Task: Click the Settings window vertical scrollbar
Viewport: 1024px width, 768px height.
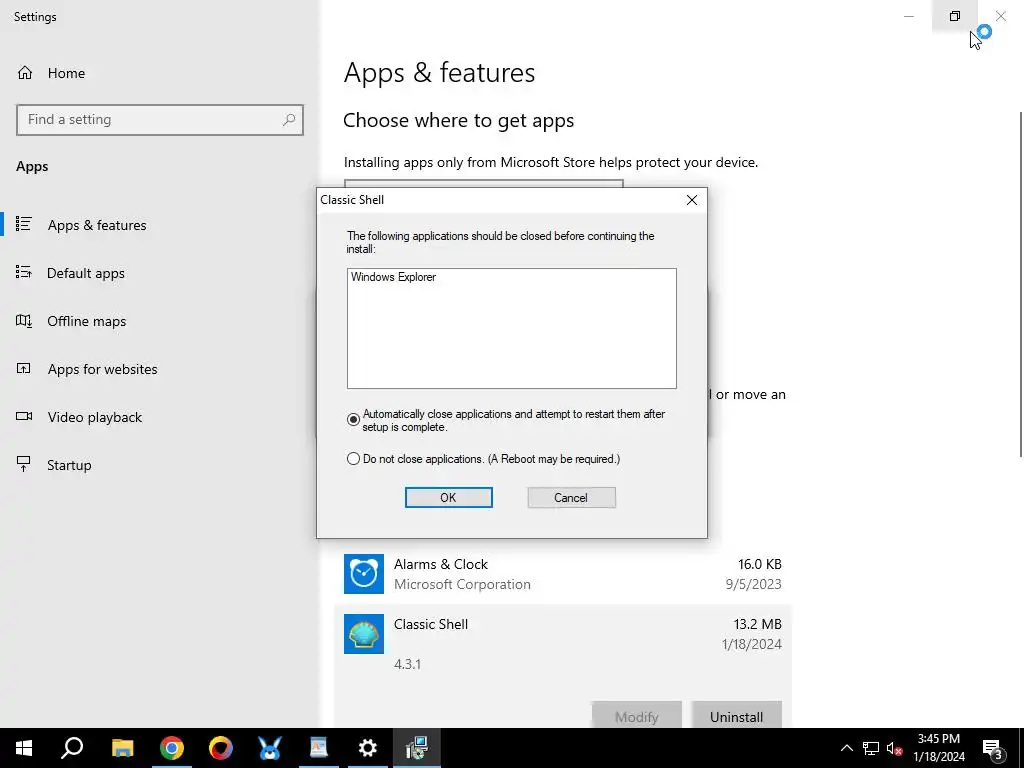Action: (x=1021, y=284)
